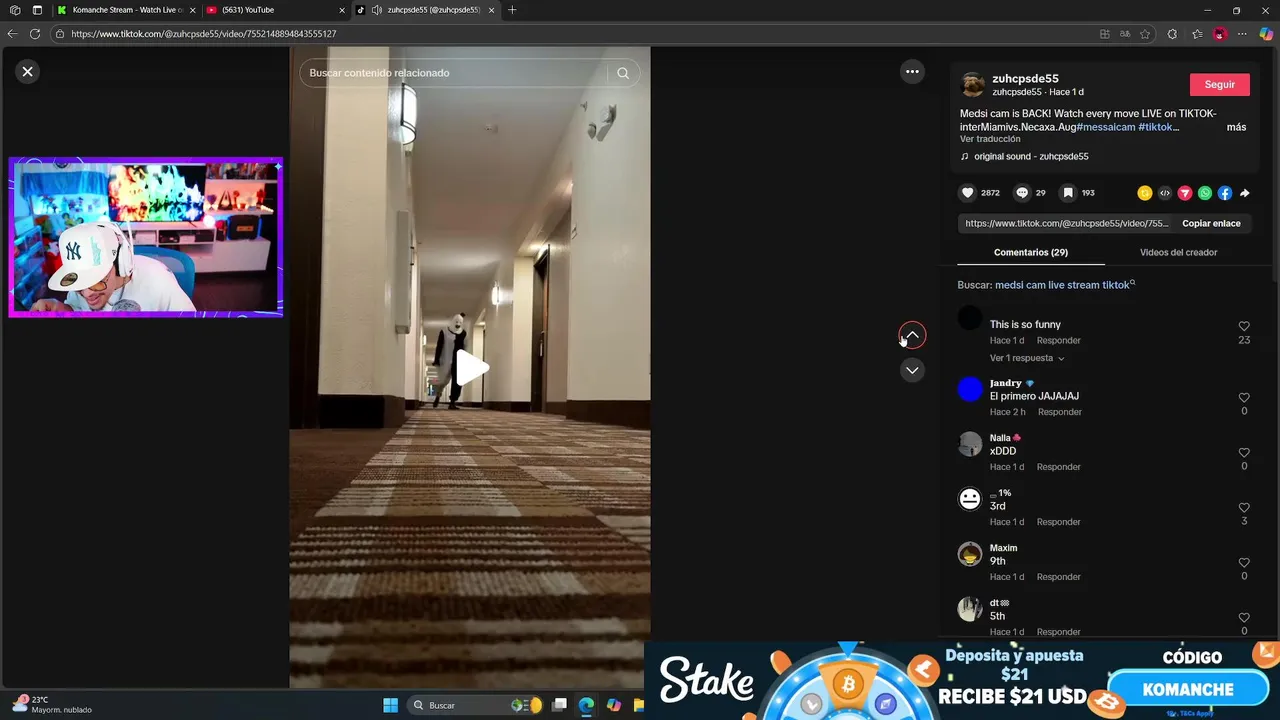Reply to Maxim's 9th comment
The image size is (1280, 720).
coord(1058,577)
